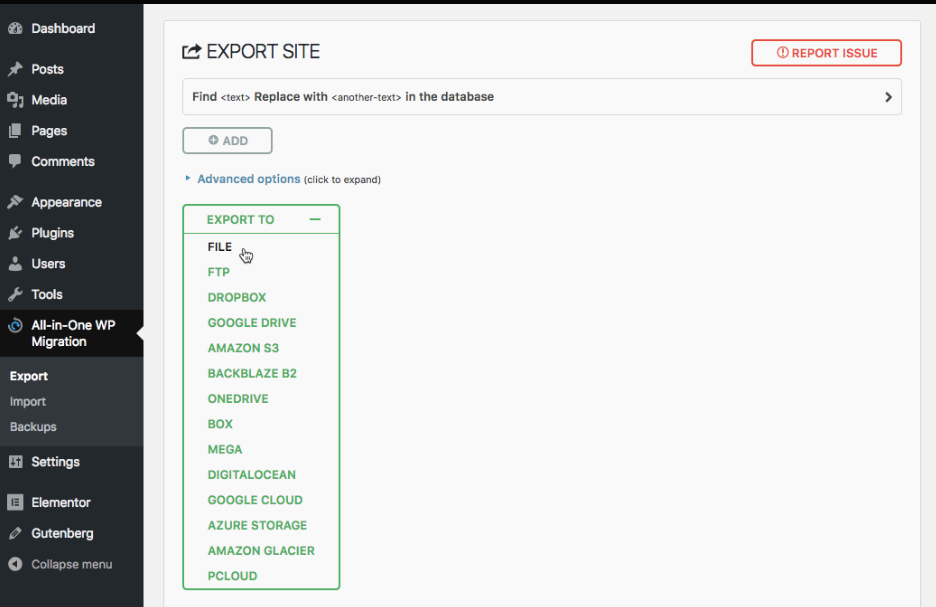Image resolution: width=936 pixels, height=607 pixels.
Task: Click the Settings sliders icon
Action: click(x=16, y=462)
